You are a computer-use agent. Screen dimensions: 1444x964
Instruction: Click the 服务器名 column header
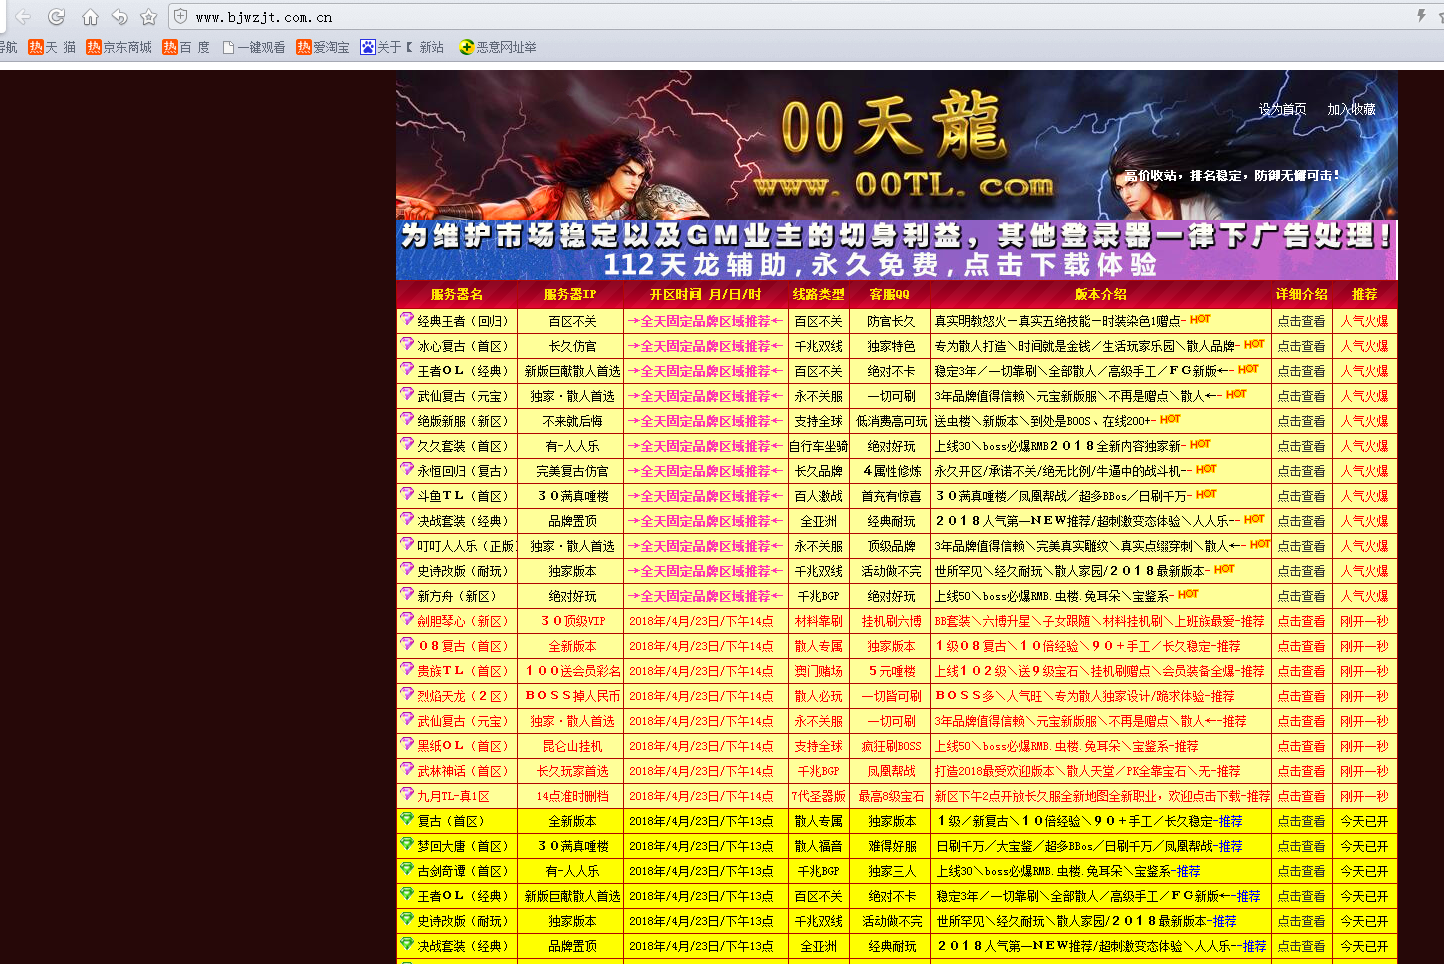pyautogui.click(x=457, y=294)
